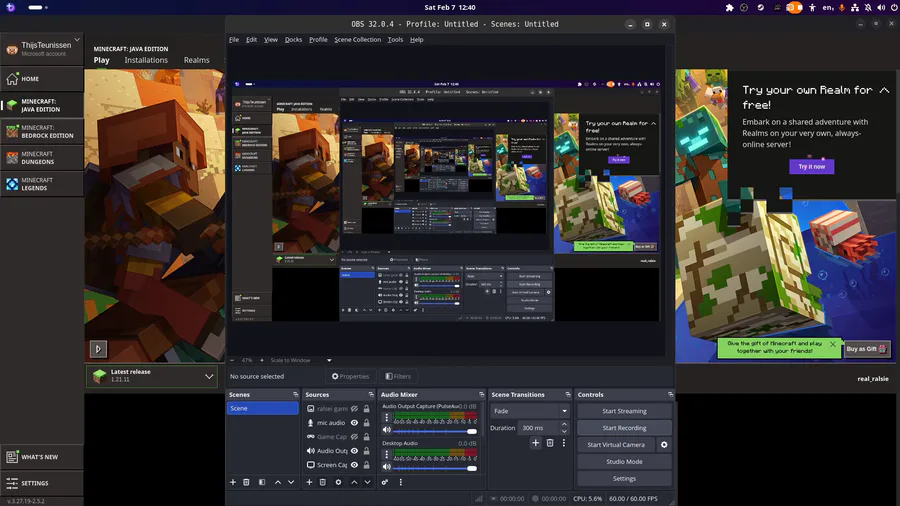900x506 pixels.
Task: Undock the Audio Mixer panel
Action: [482, 395]
